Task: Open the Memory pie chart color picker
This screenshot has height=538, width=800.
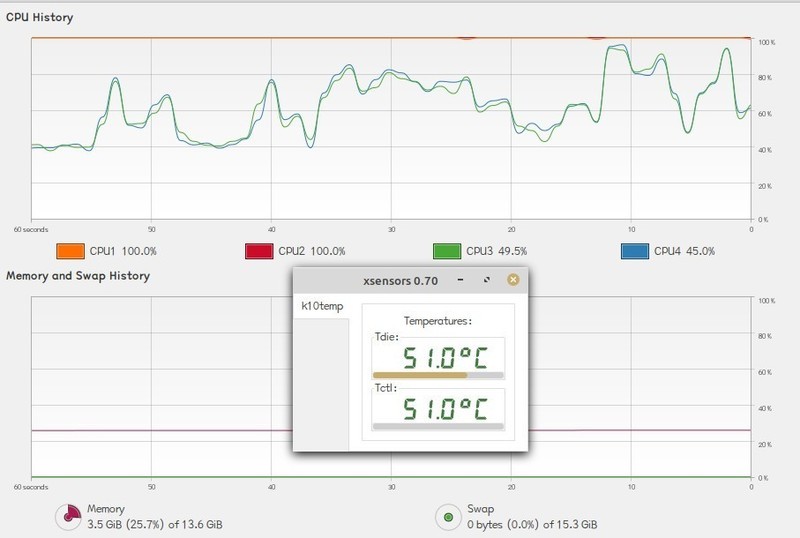Action: pos(68,517)
